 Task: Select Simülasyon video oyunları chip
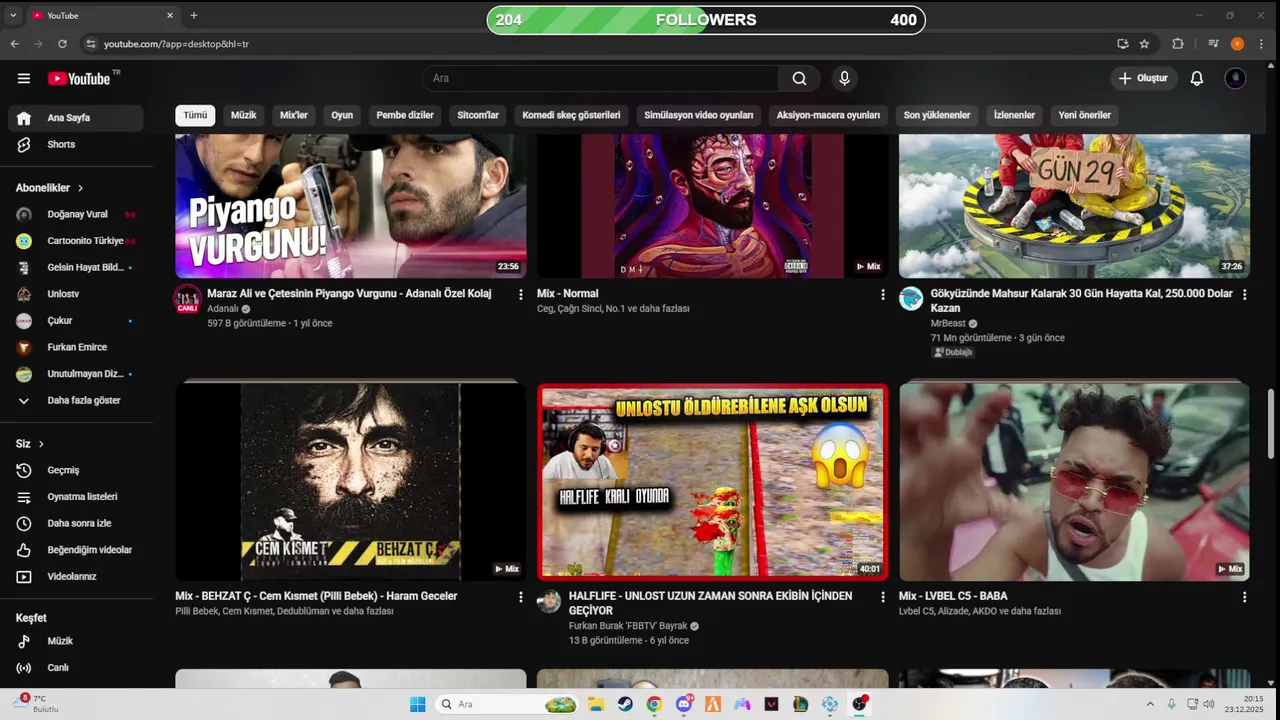click(699, 115)
